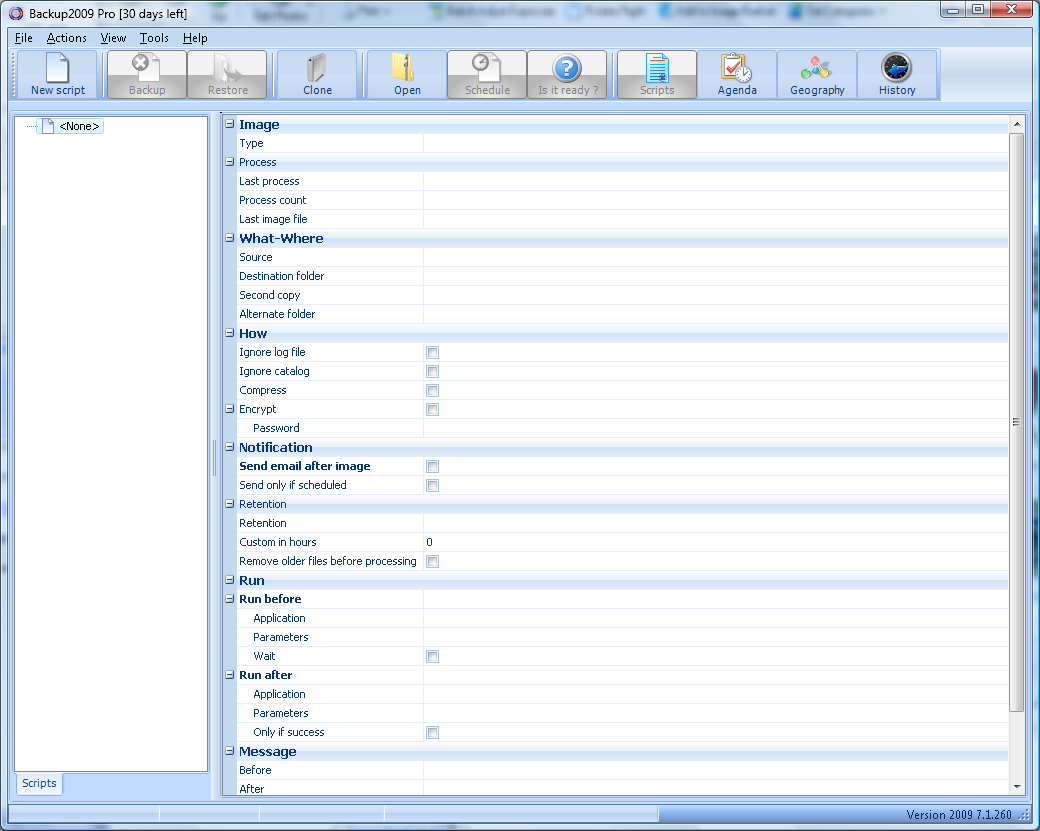This screenshot has height=831, width=1040.
Task: Check Remove older files before processing
Action: 432,562
